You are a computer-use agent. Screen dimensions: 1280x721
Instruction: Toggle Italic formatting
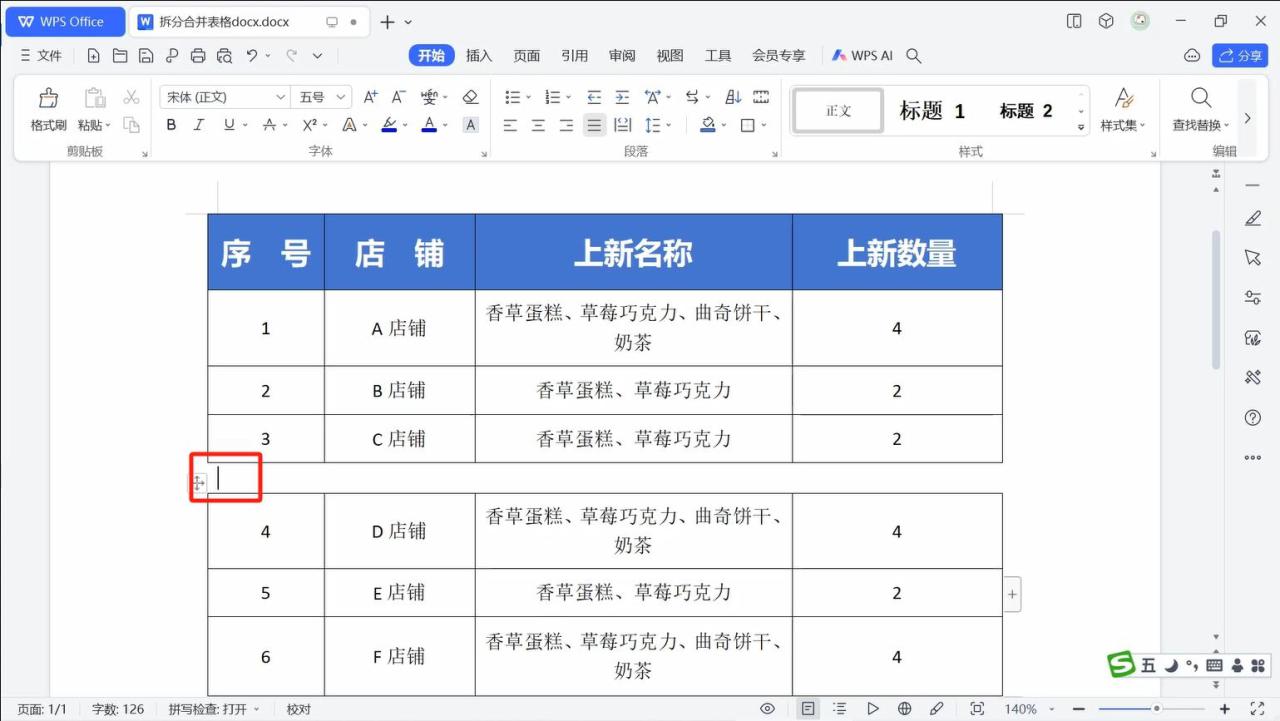pyautogui.click(x=199, y=125)
